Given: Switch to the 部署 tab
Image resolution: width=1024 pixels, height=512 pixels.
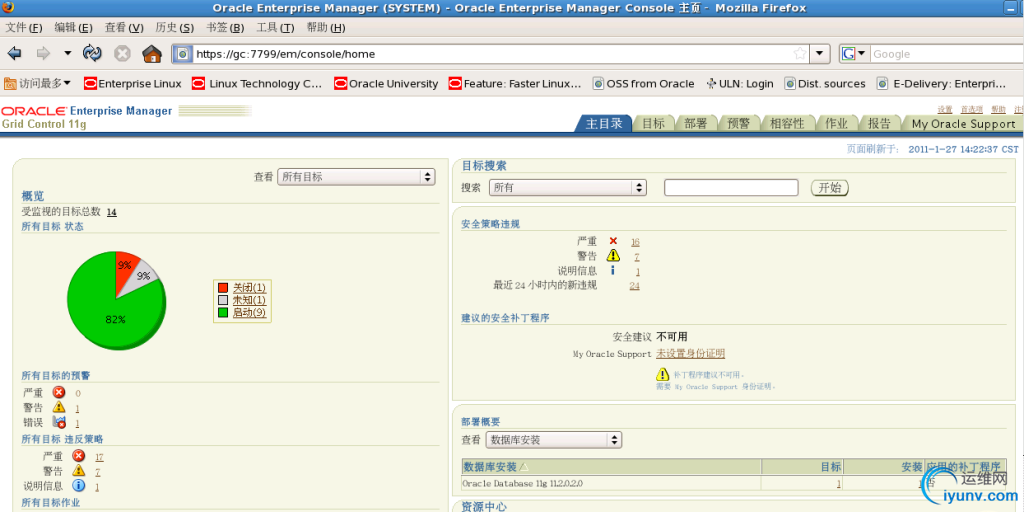Looking at the screenshot, I should (x=696, y=123).
